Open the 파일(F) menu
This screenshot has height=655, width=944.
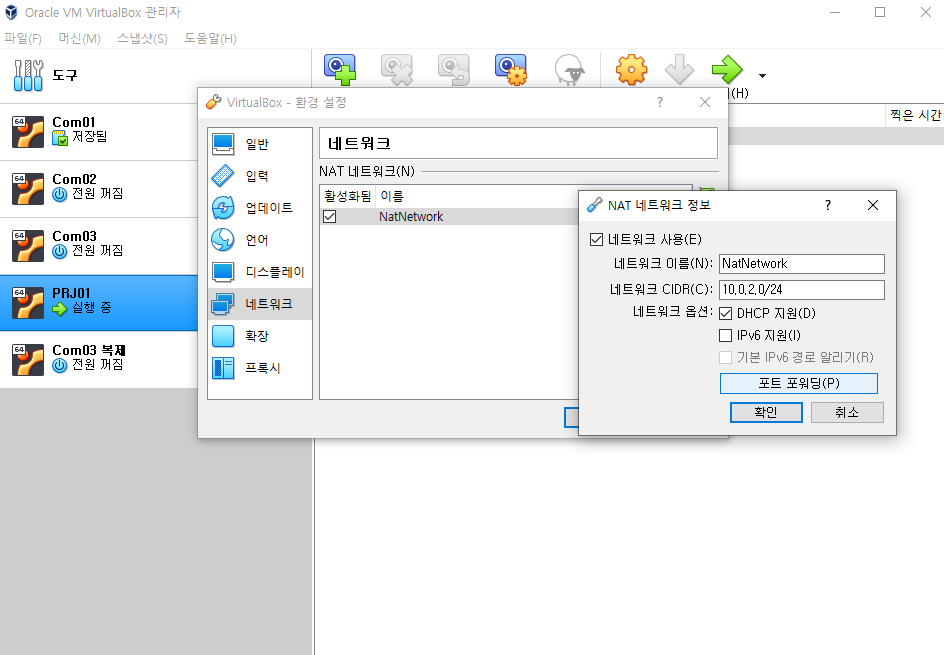(23, 39)
